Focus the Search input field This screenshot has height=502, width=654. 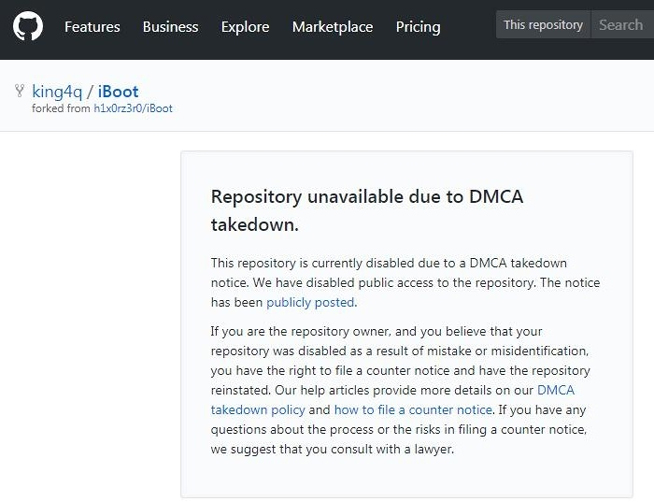622,25
